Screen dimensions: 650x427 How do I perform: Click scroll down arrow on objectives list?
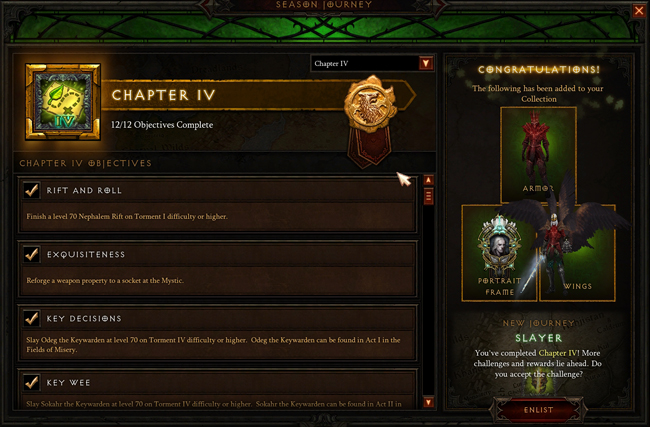point(429,402)
